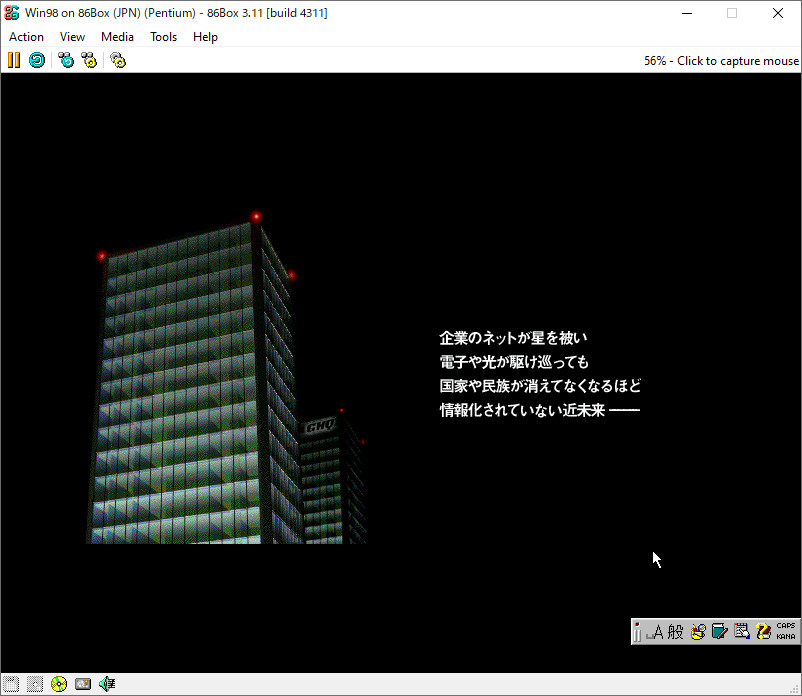Click the IME conversion mode '般' button
Image resolution: width=802 pixels, height=696 pixels.
675,632
